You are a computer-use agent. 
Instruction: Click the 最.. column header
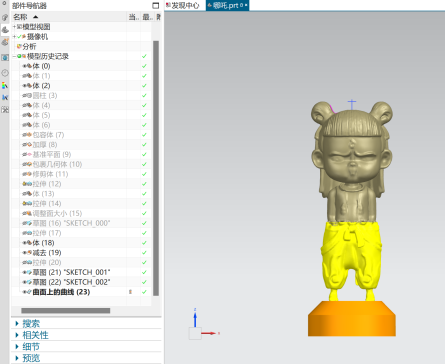(147, 17)
